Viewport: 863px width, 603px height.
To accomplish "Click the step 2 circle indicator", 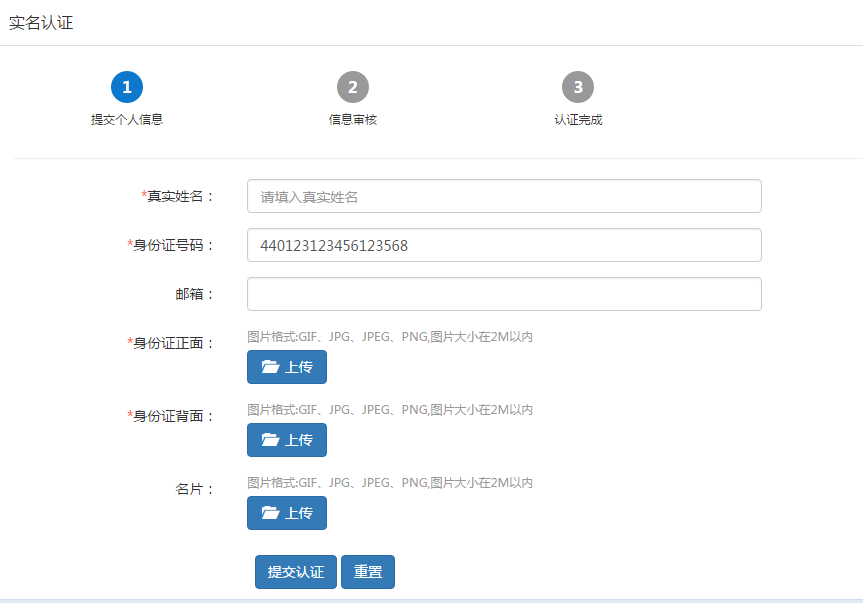I will (x=353, y=87).
